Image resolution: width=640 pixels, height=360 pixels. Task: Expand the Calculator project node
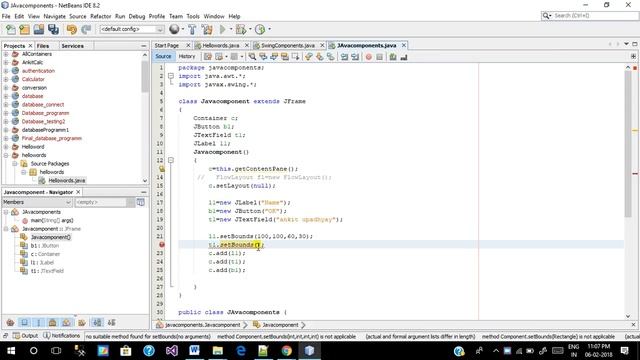[6, 79]
